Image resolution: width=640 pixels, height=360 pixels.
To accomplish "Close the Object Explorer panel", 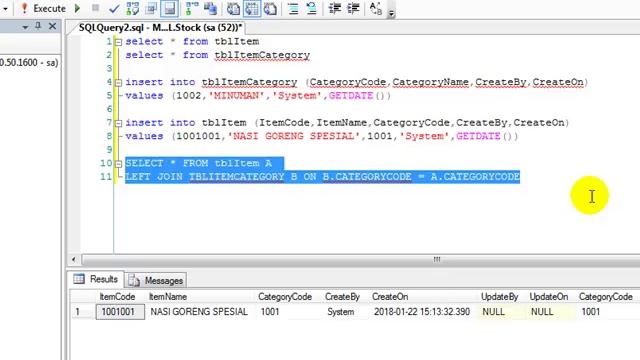I will 52,26.
